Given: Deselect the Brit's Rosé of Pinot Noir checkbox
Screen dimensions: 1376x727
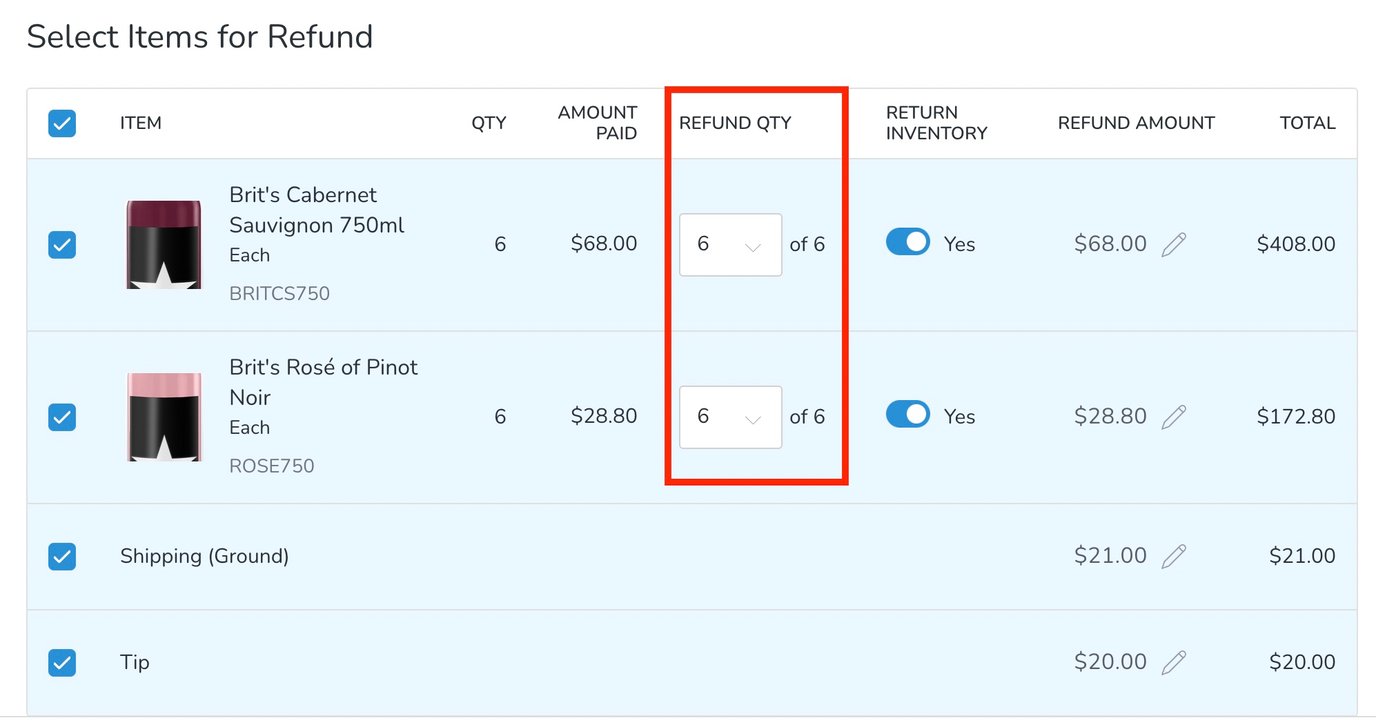Looking at the screenshot, I should click(x=62, y=417).
